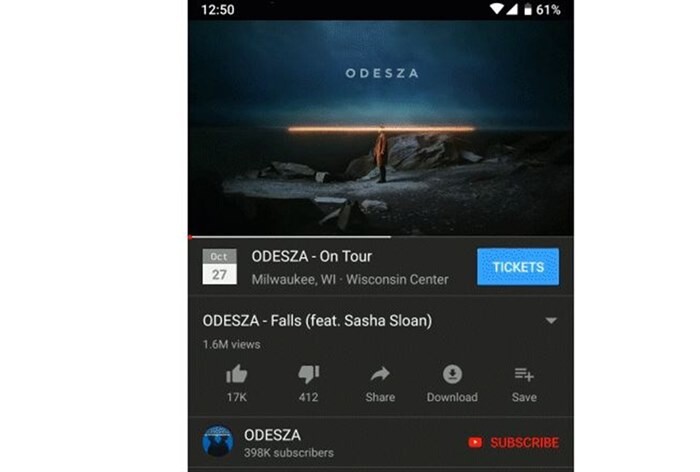This screenshot has width=700, height=472.
Task: Tap the Wi-Fi status icon
Action: tap(496, 9)
